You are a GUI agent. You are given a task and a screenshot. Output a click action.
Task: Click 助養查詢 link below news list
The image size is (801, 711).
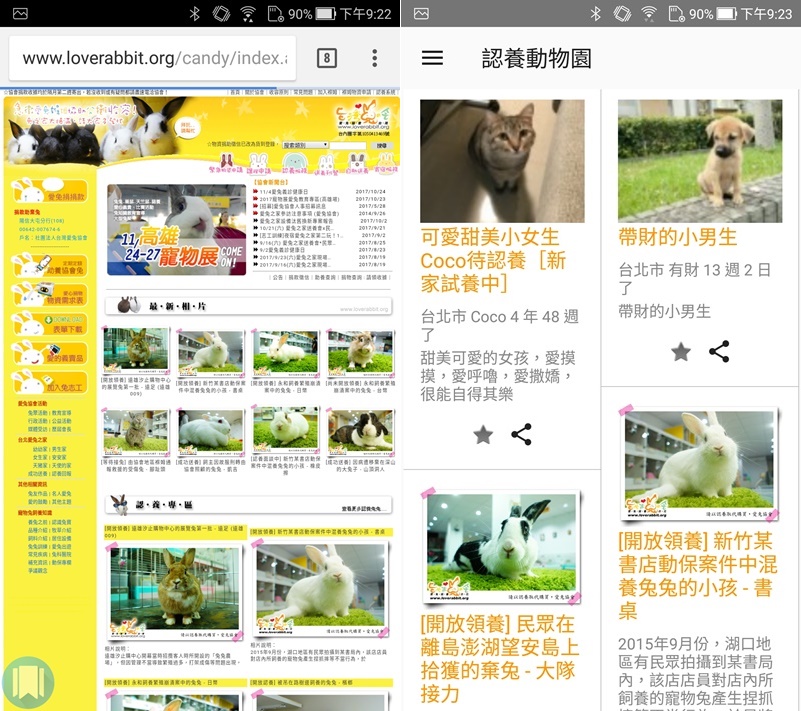pyautogui.click(x=325, y=277)
